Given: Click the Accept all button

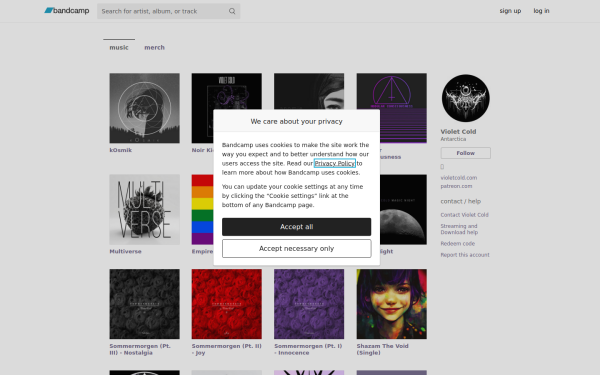Looking at the screenshot, I should click(x=296, y=227).
